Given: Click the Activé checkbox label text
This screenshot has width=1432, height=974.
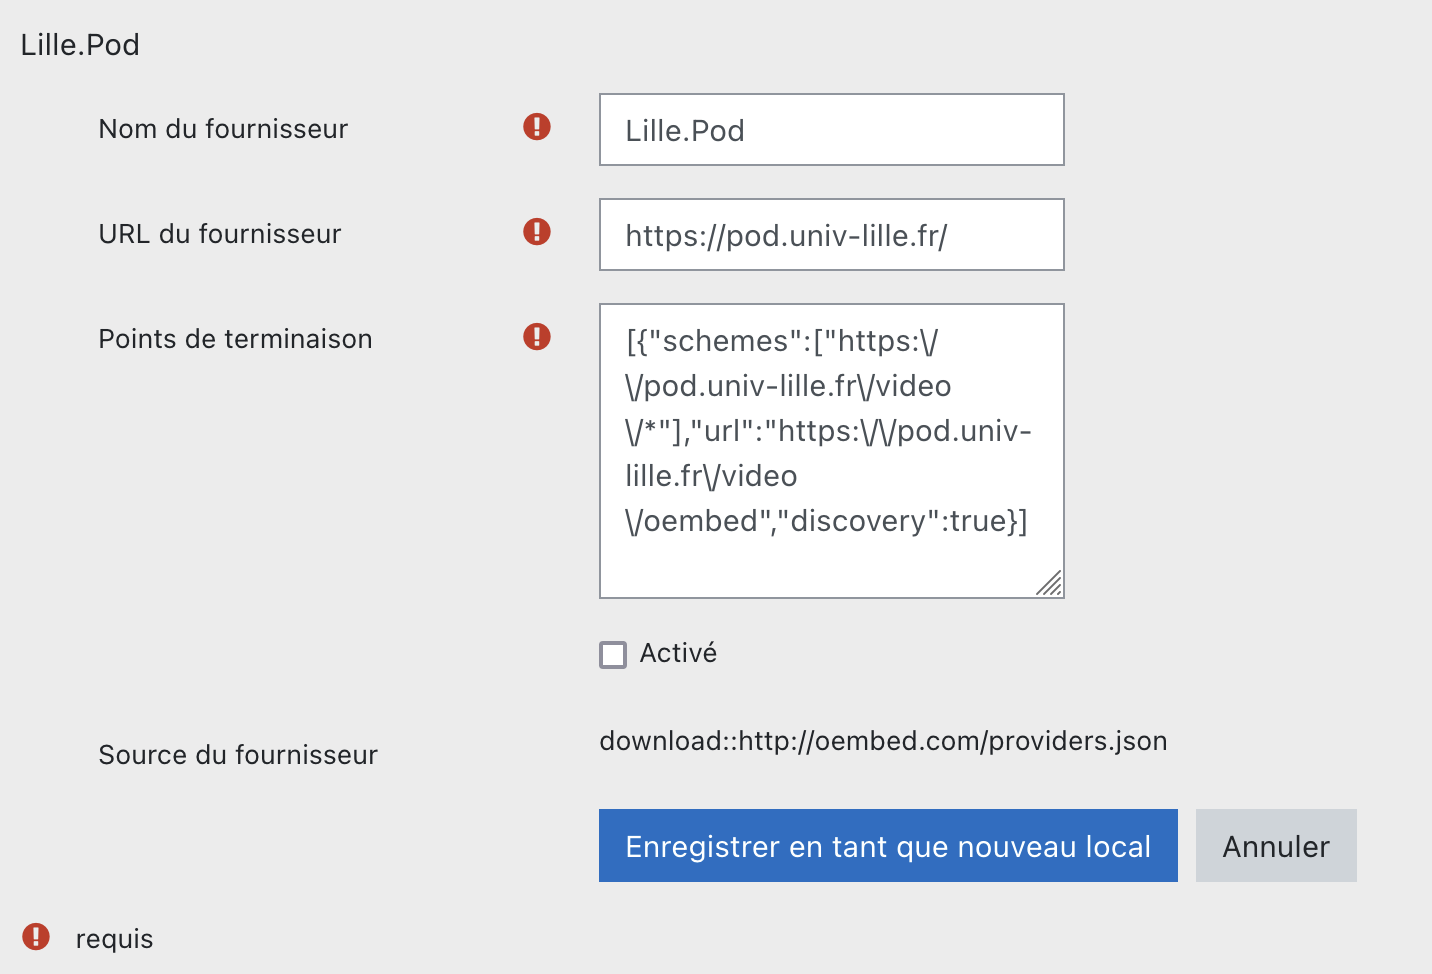Looking at the screenshot, I should click(x=678, y=653).
